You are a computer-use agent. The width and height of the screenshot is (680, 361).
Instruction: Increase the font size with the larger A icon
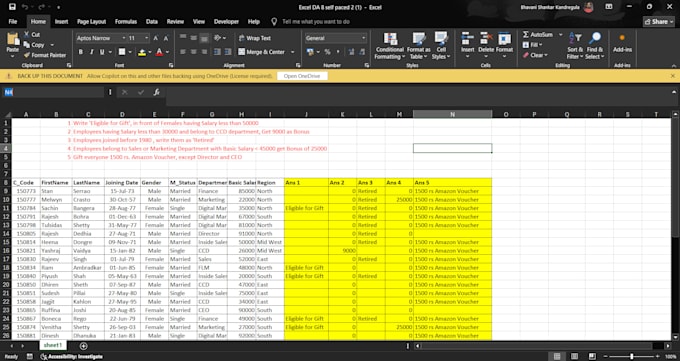156,38
